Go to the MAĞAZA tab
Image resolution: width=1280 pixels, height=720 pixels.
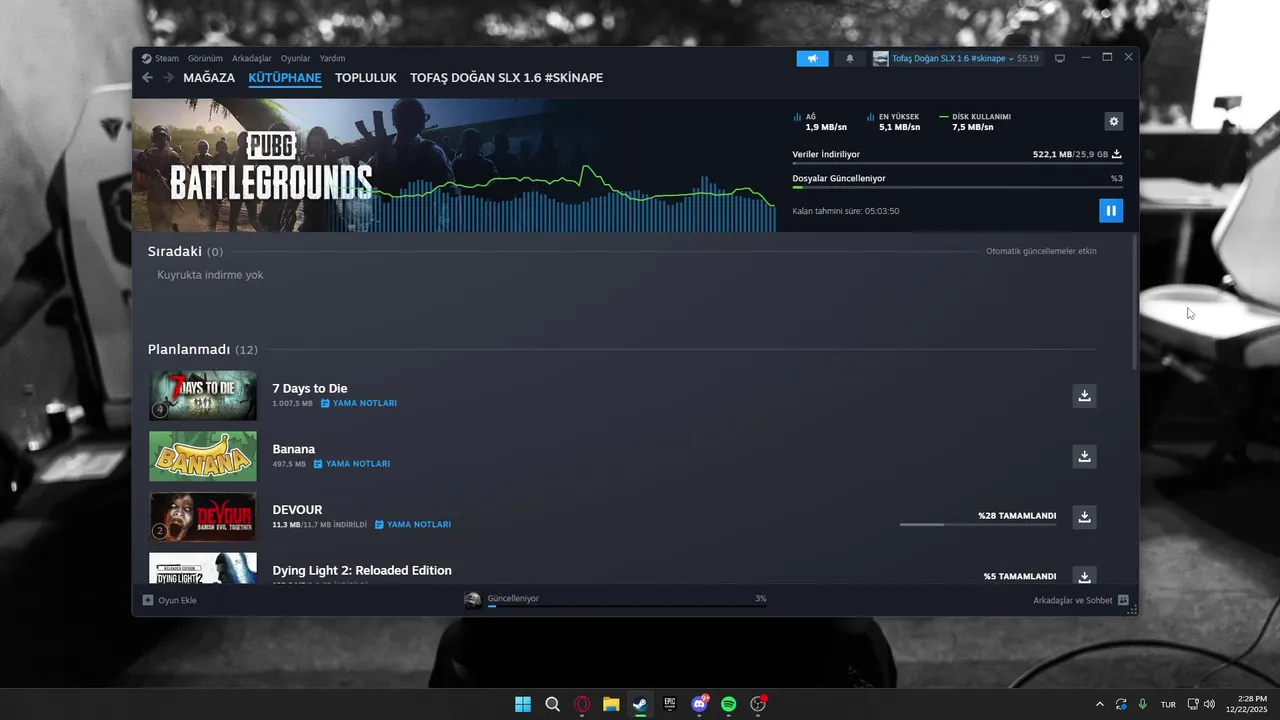pos(209,78)
